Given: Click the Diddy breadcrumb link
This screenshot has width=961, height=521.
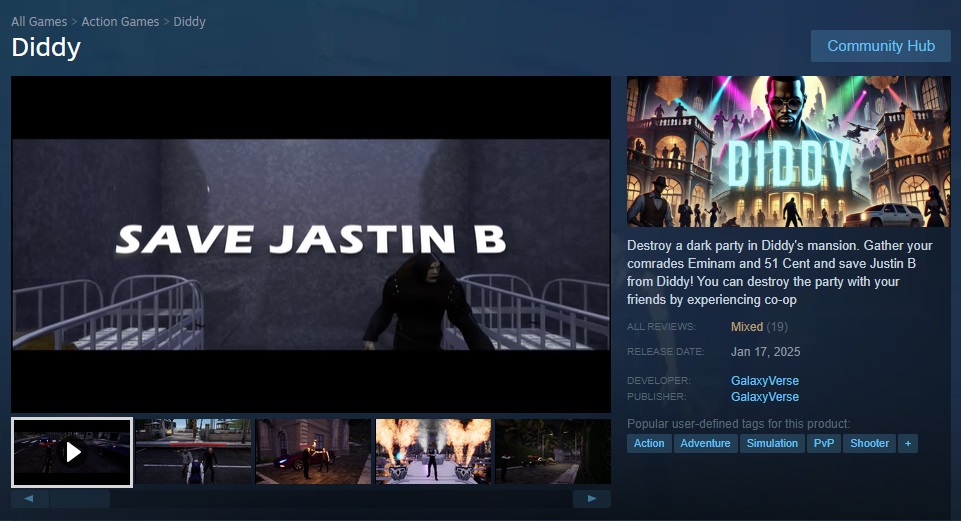Looking at the screenshot, I should click(x=189, y=21).
